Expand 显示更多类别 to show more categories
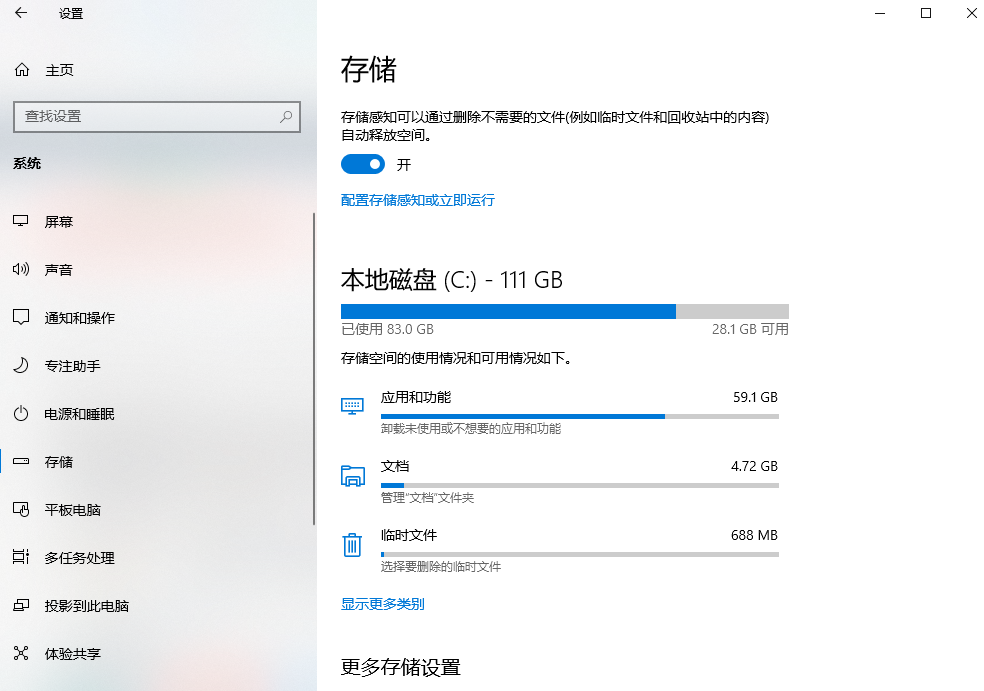This screenshot has width=984, height=691. (x=381, y=604)
